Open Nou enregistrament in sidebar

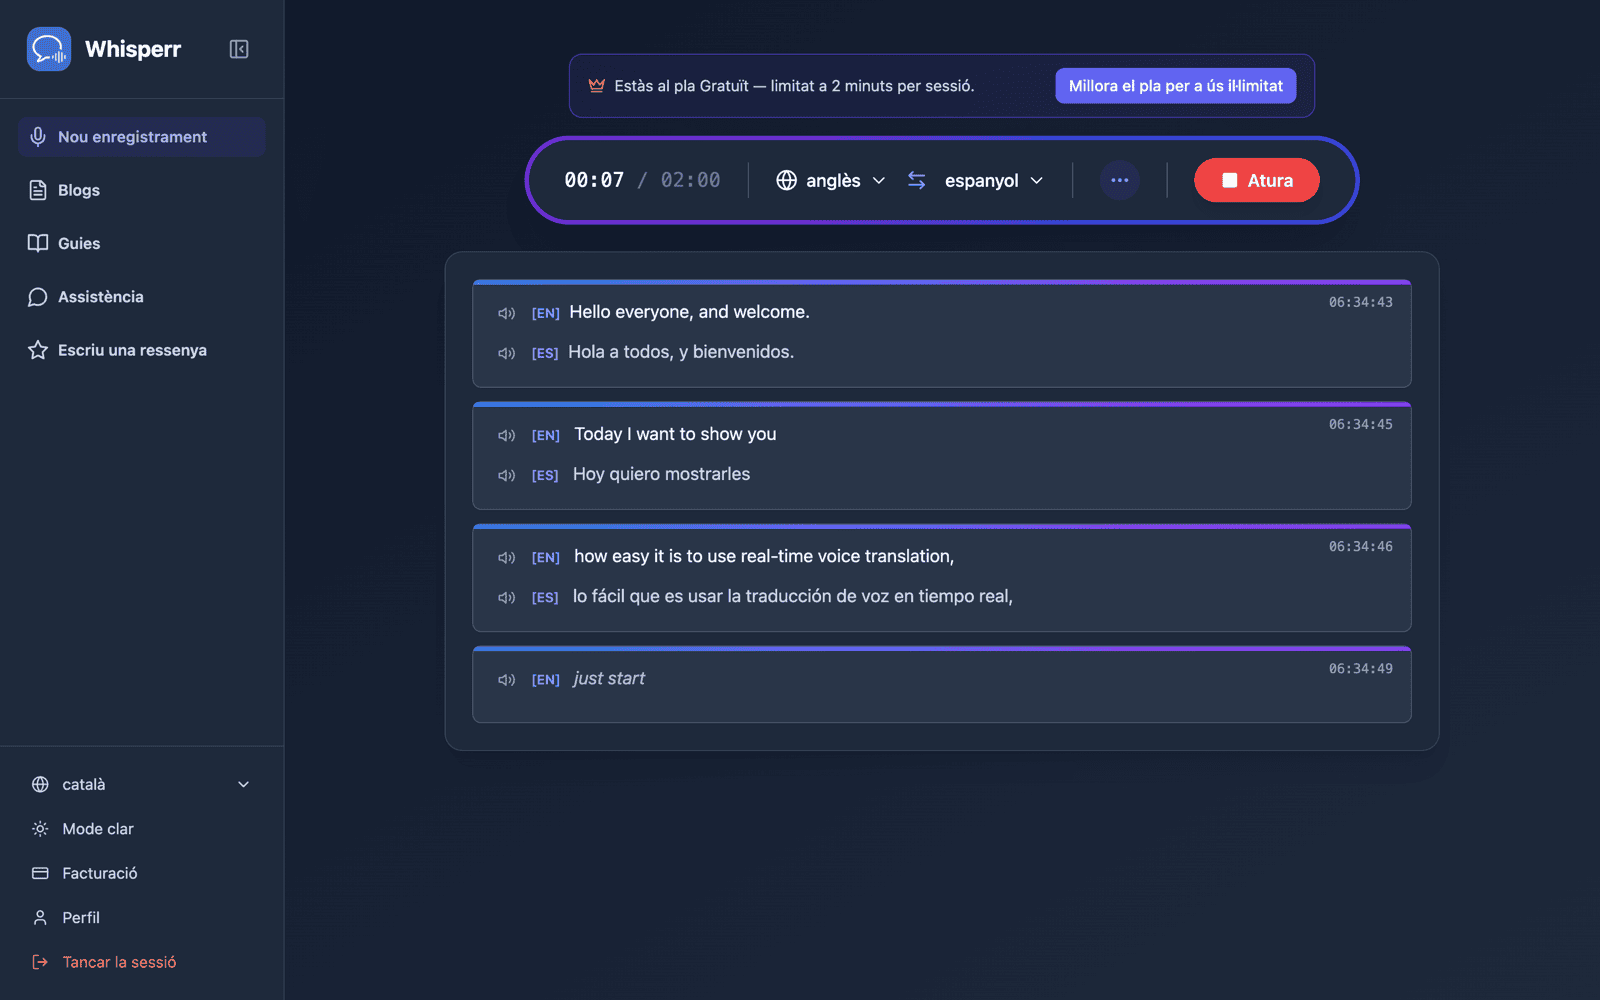tap(141, 137)
